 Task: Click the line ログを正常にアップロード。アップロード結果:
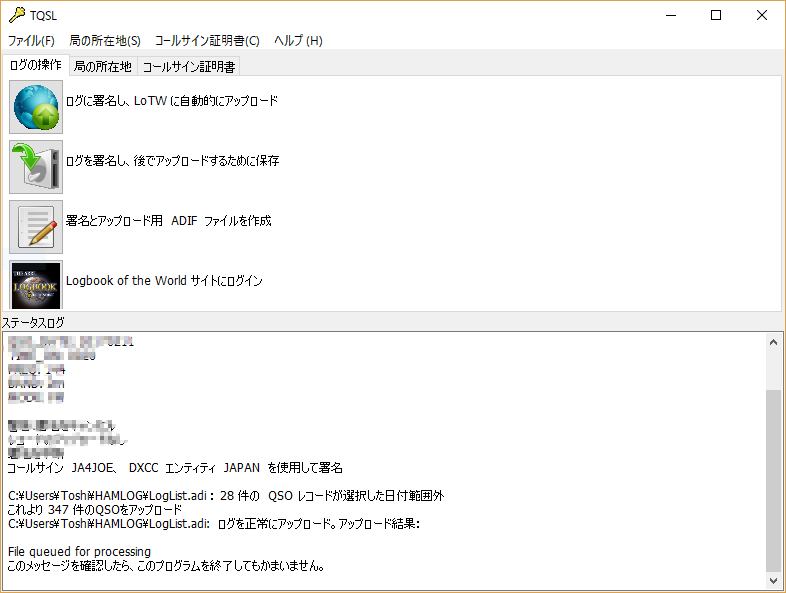point(214,524)
